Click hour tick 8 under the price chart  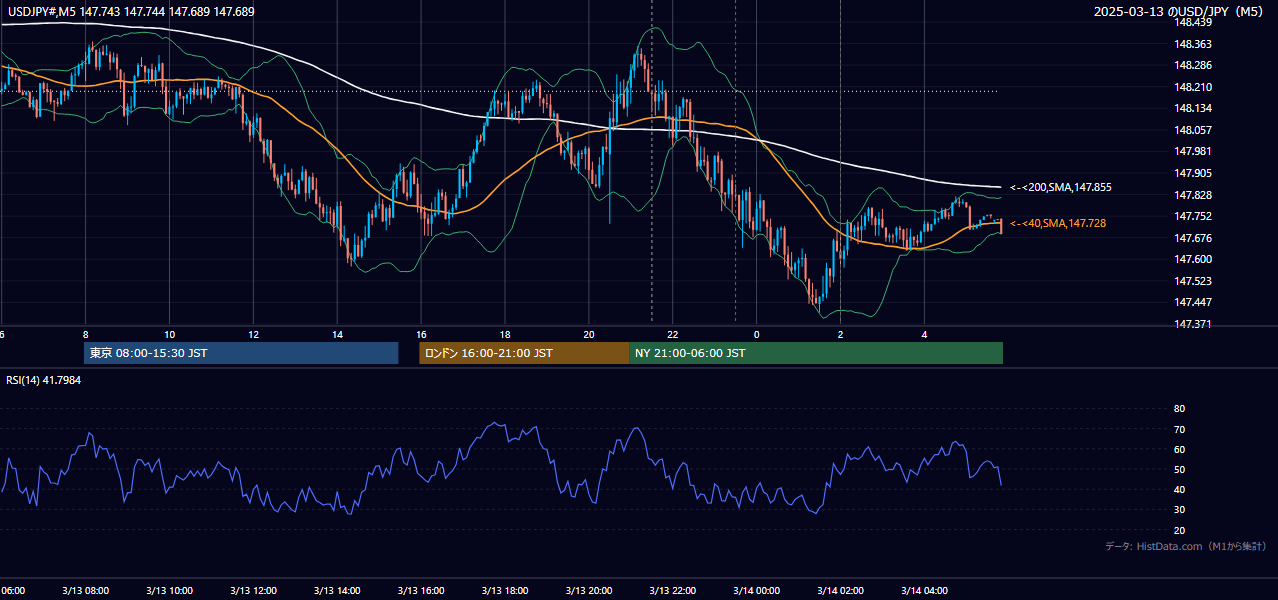point(85,335)
